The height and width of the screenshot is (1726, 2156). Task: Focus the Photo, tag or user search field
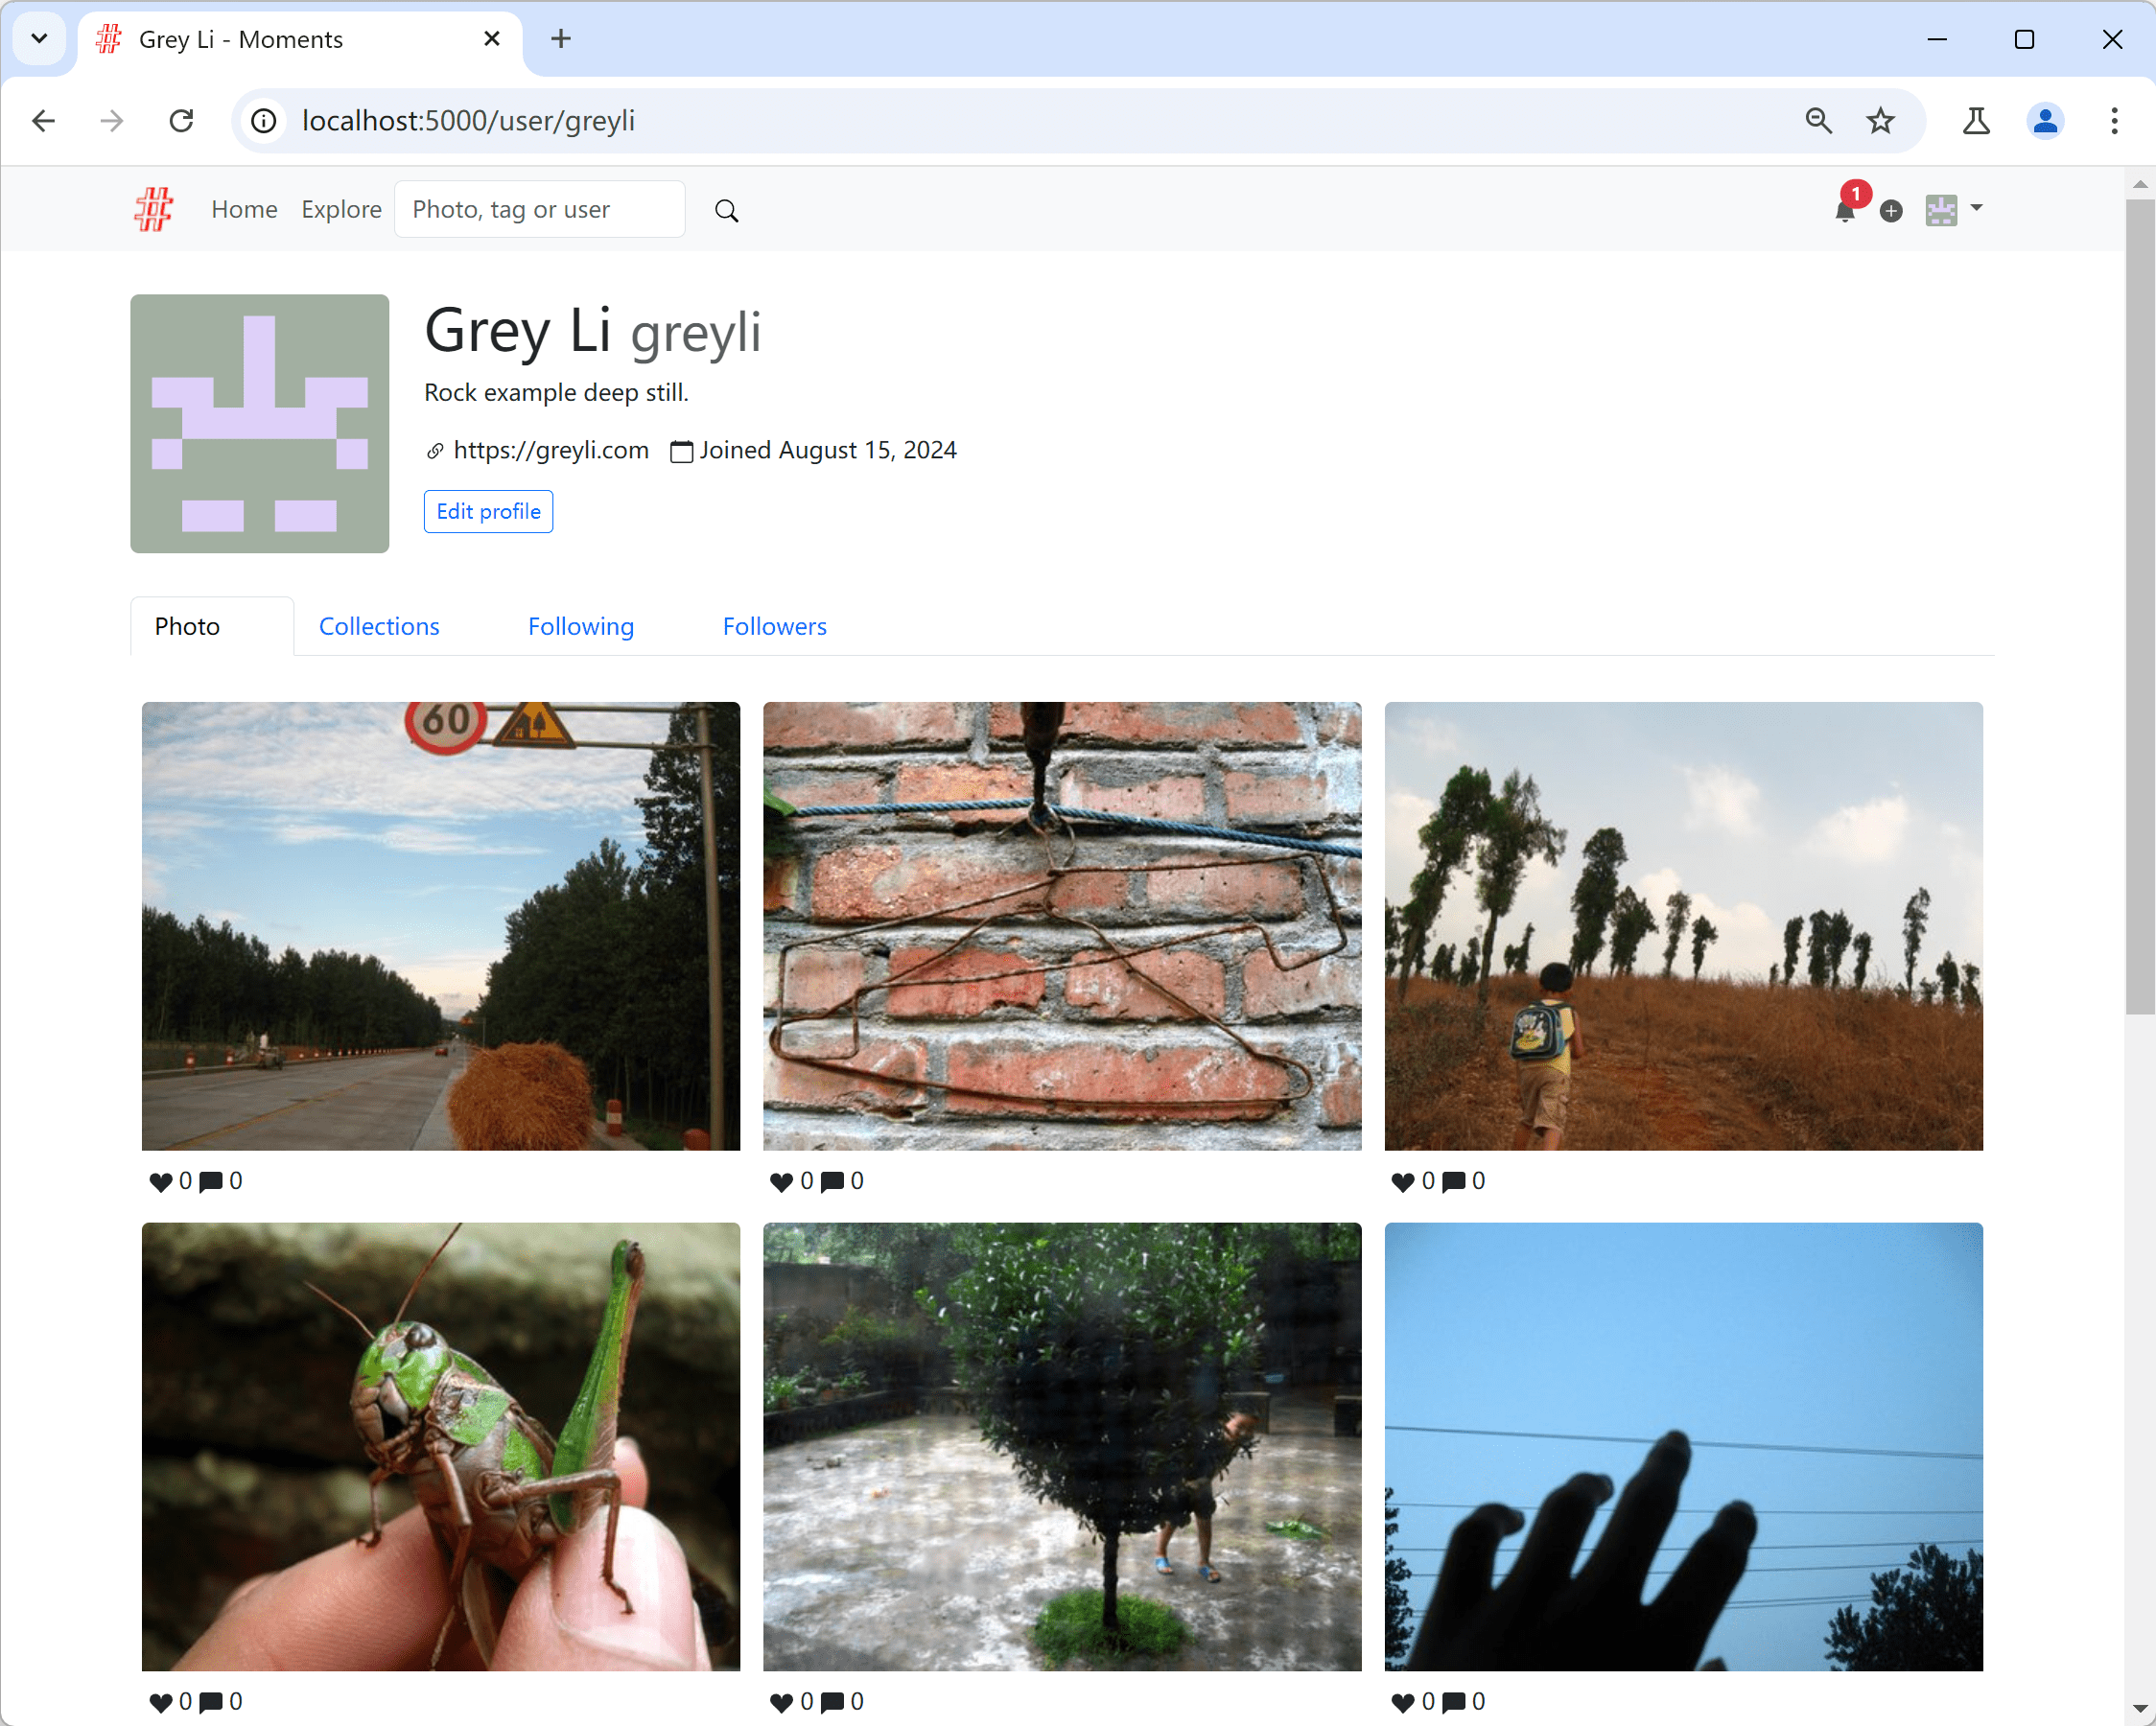click(x=540, y=209)
